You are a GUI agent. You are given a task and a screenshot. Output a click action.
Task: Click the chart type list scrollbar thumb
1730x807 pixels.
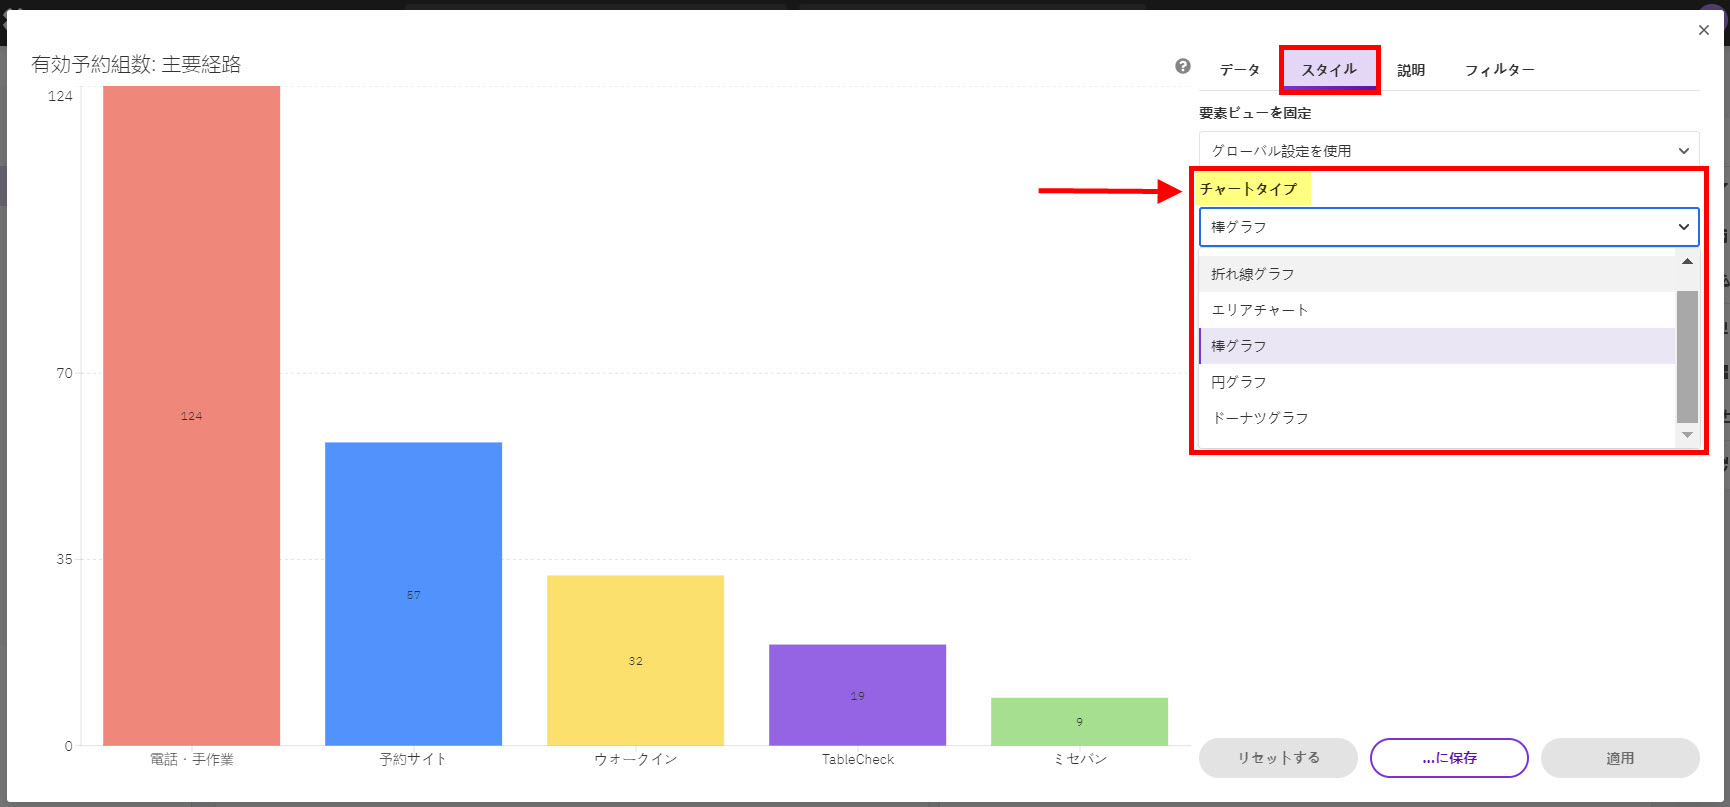click(1687, 356)
